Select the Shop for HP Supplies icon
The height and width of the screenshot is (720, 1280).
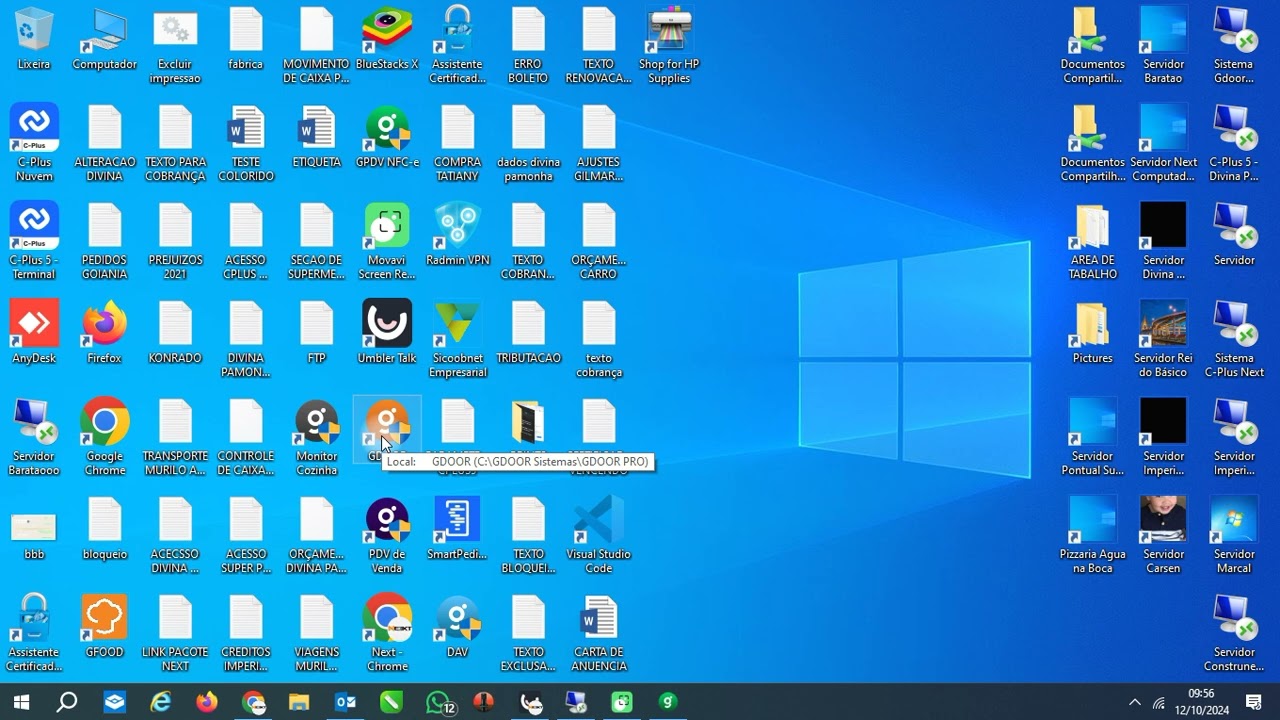pyautogui.click(x=669, y=46)
